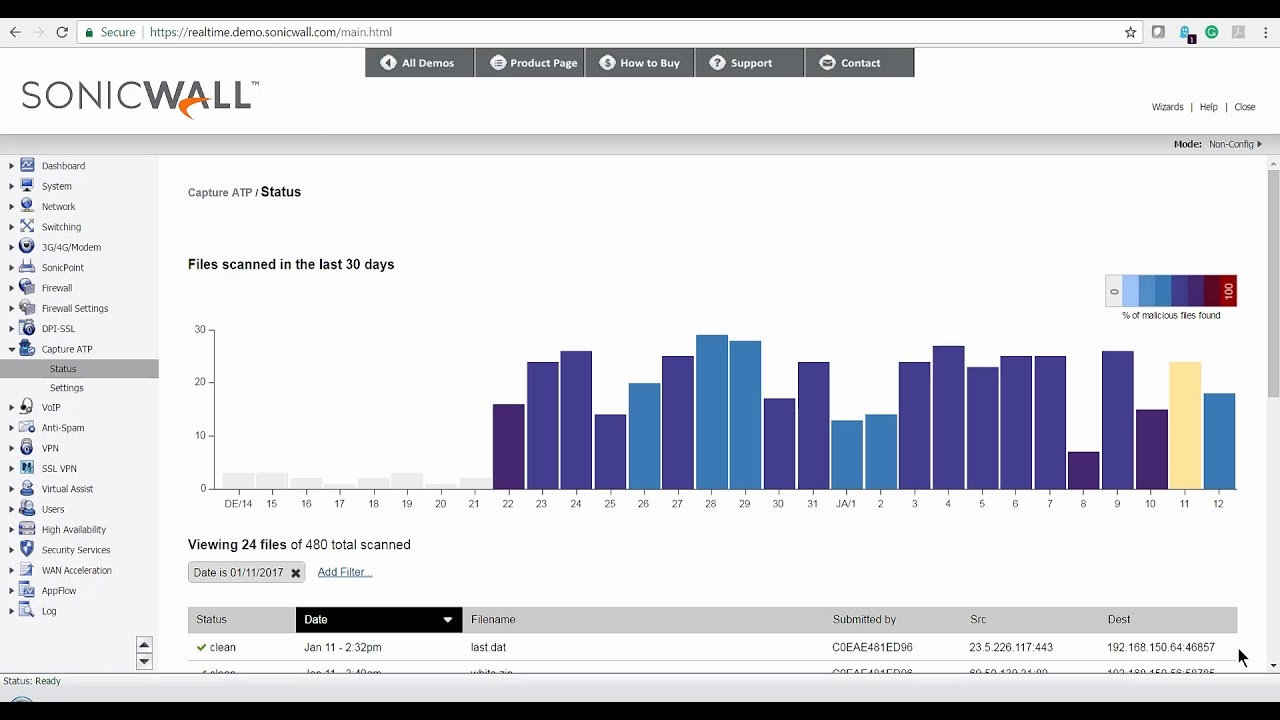Click the Users icon

[27, 509]
